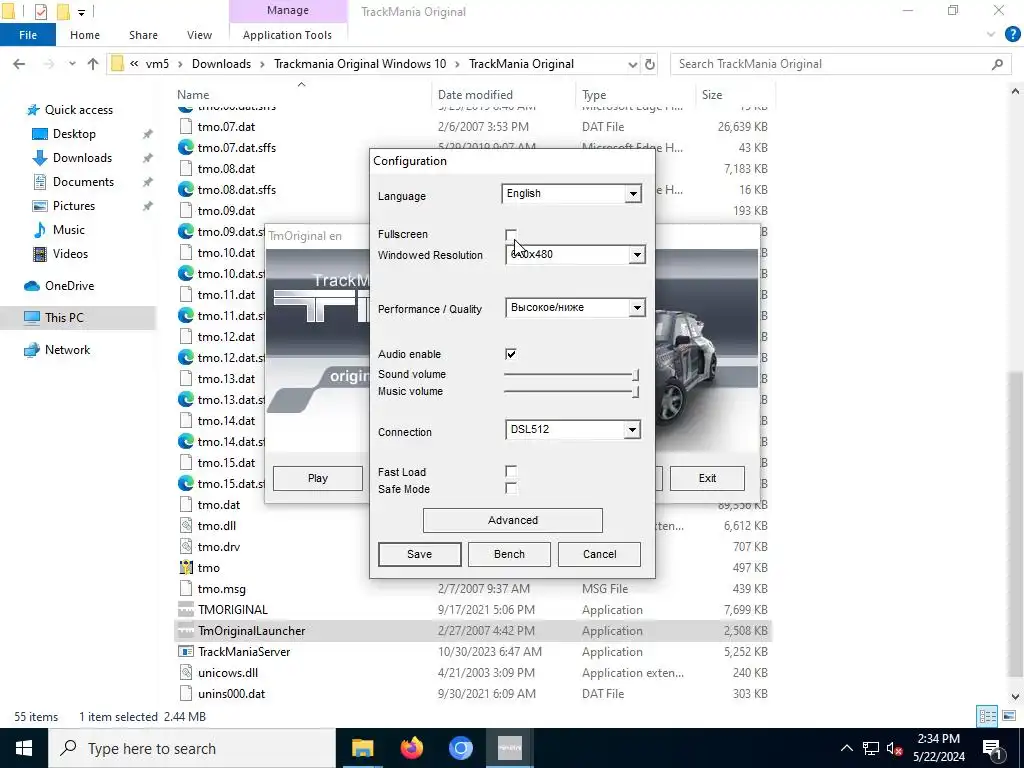The height and width of the screenshot is (768, 1024).
Task: Enable the Fast Load checkbox
Action: 511,472
